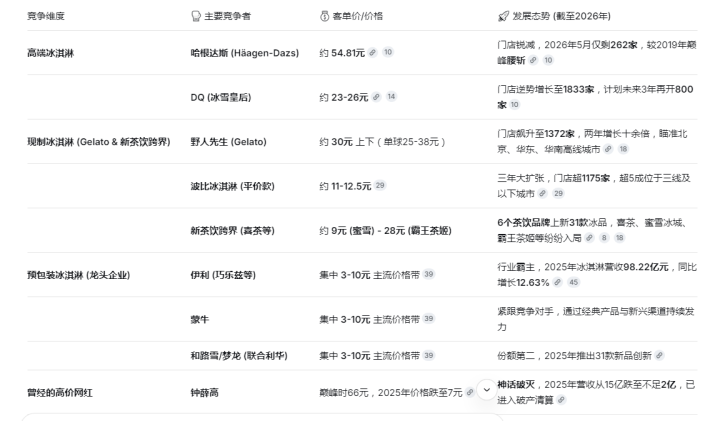Screen dimensions: 720x421
Task: Open citation badge 39 in 蒙牛 row
Action: point(428,319)
